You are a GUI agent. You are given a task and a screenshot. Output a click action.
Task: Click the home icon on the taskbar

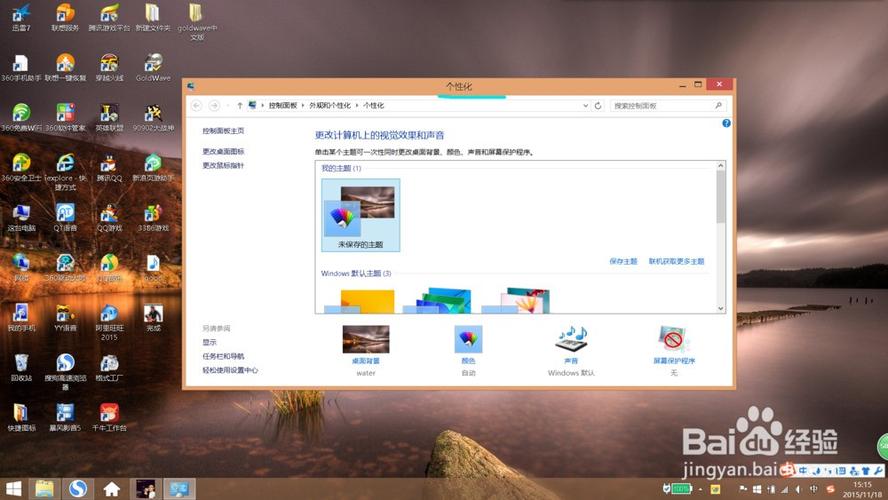pyautogui.click(x=112, y=489)
